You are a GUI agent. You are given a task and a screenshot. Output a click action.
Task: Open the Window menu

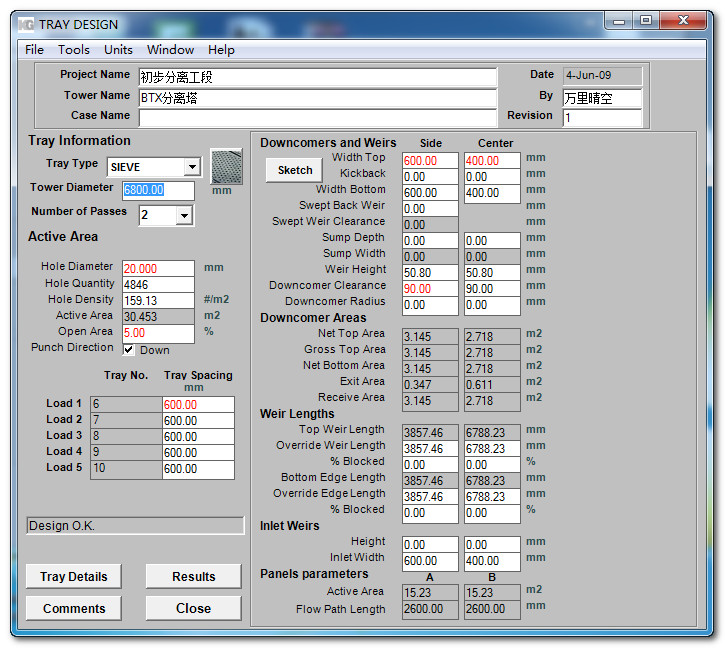[x=170, y=49]
